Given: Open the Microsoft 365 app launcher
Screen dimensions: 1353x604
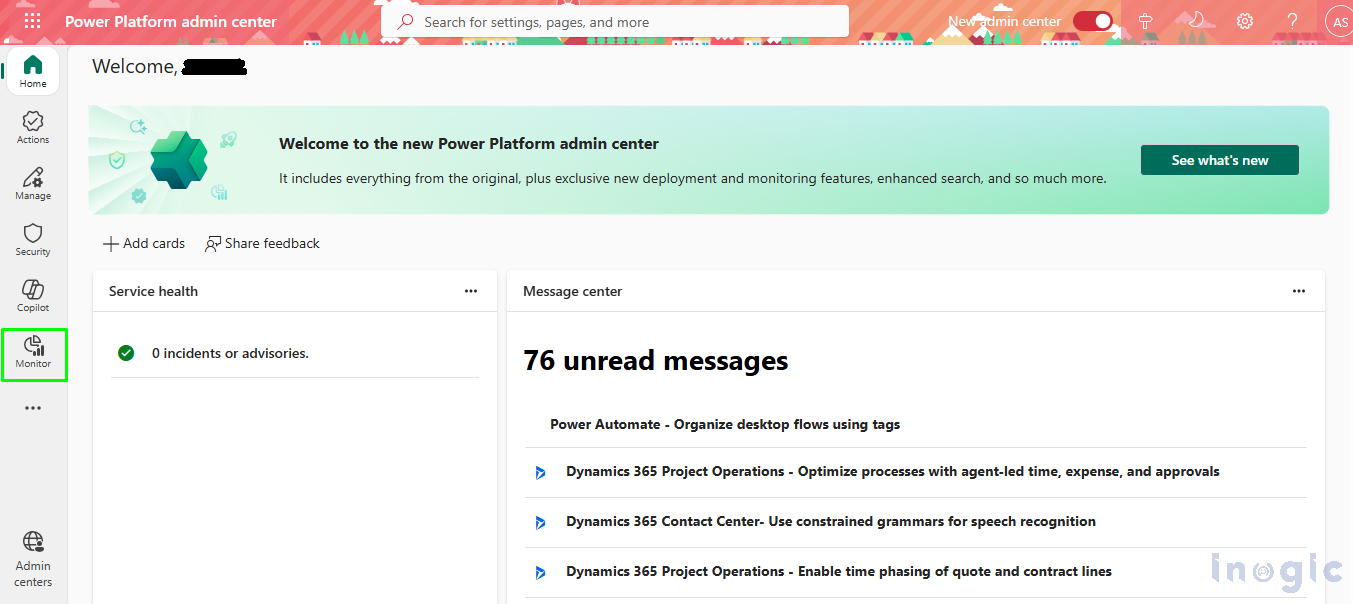Looking at the screenshot, I should [x=32, y=21].
